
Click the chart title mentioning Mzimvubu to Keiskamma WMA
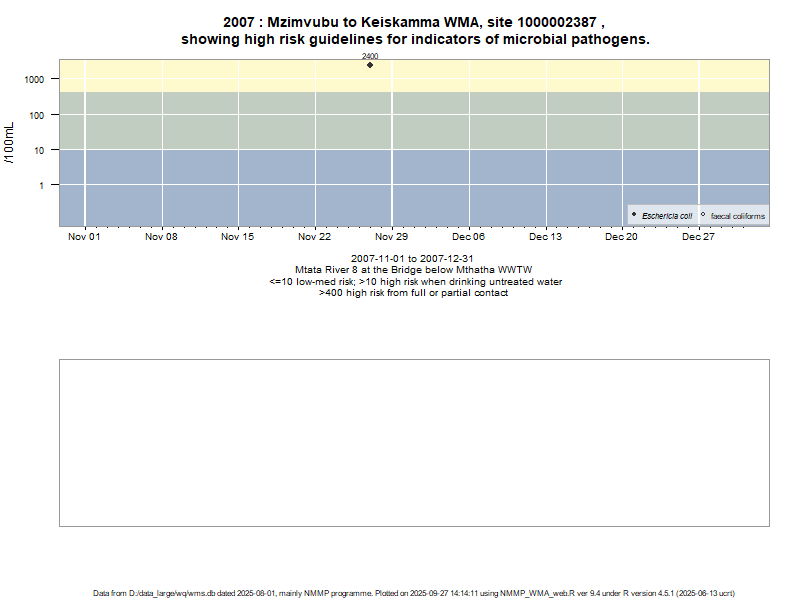point(414,30)
